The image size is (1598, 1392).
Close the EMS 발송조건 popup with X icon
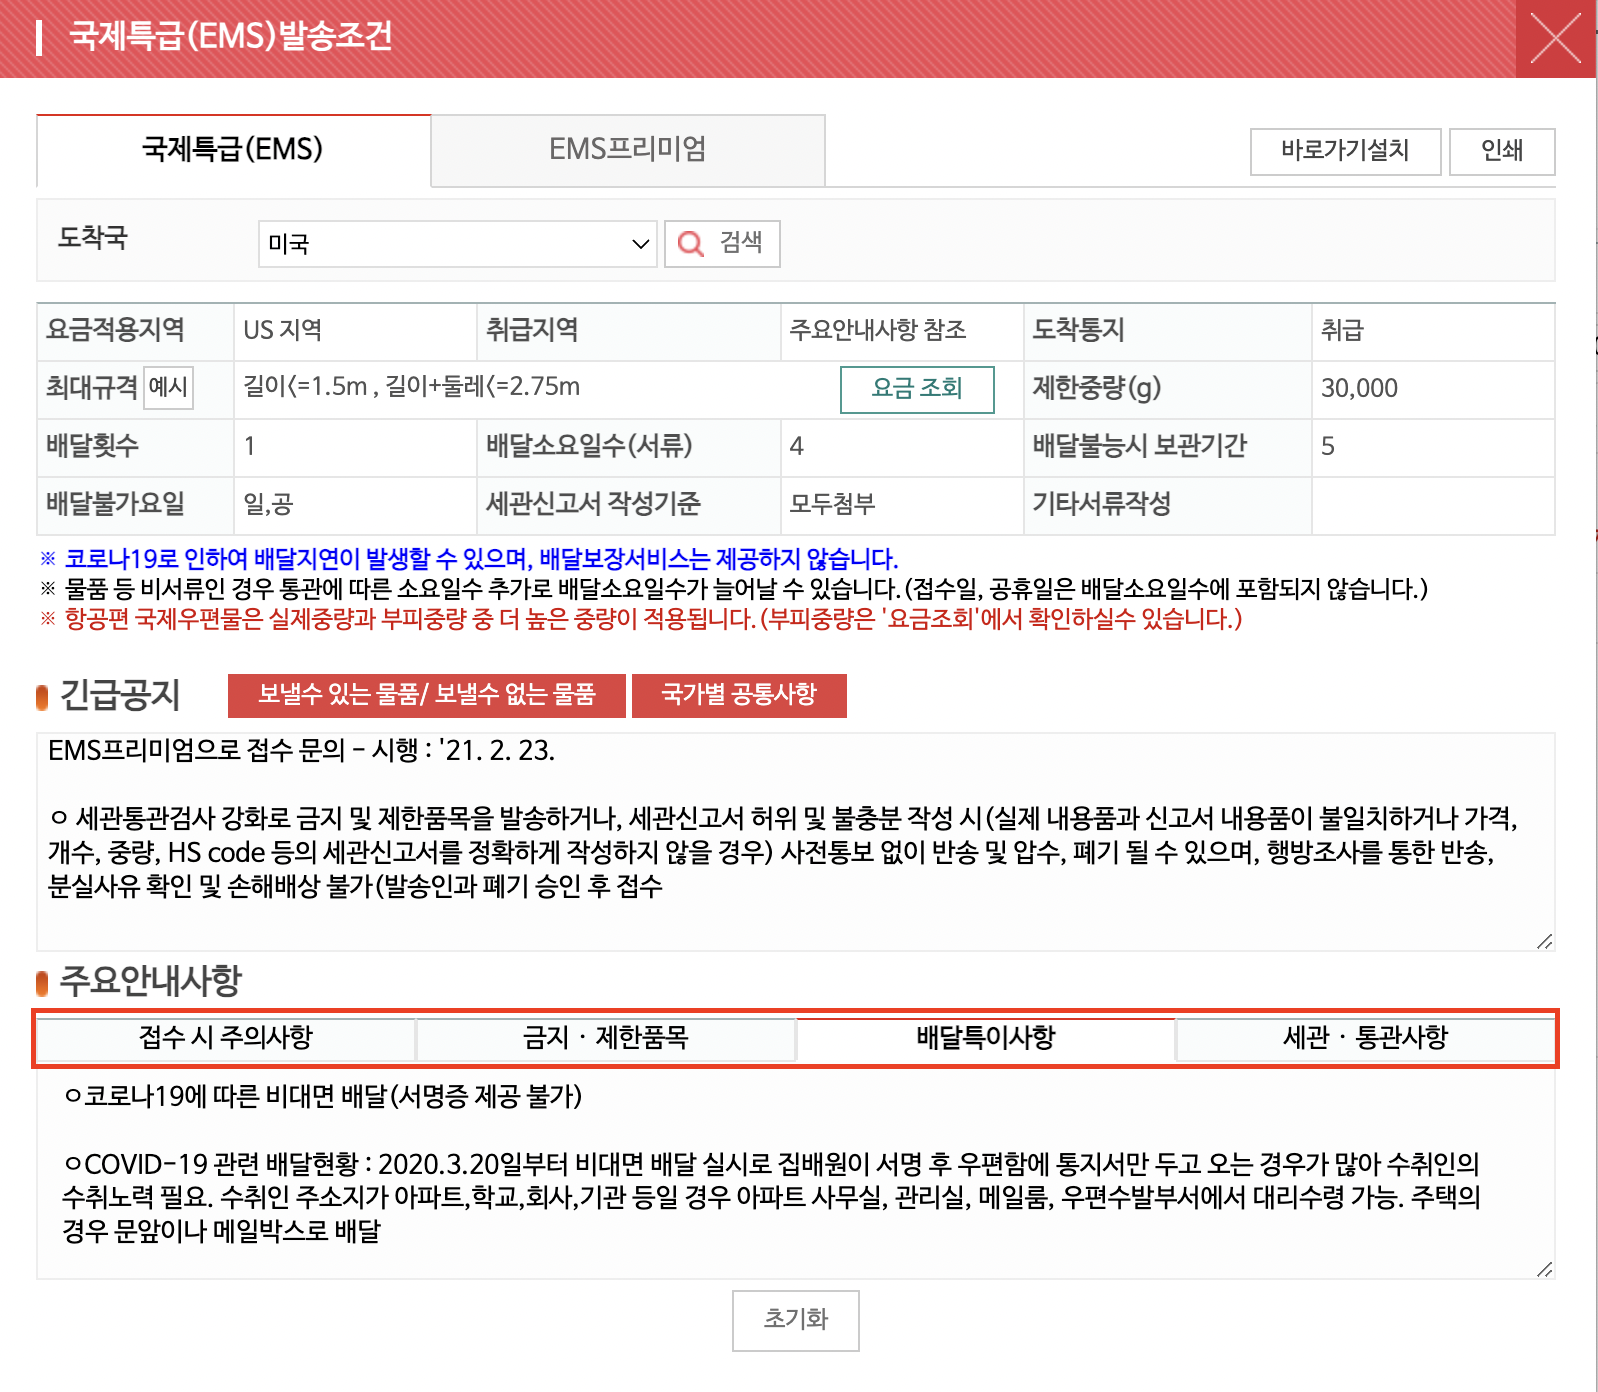(x=1556, y=39)
